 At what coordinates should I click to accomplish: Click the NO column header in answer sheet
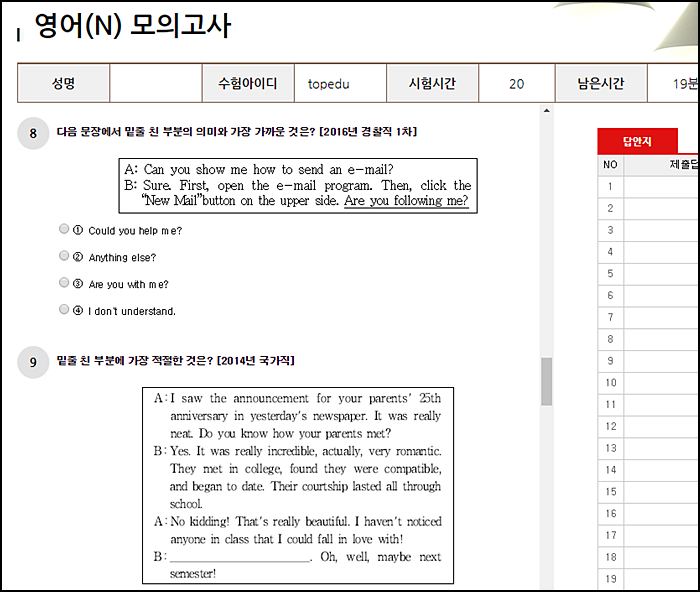(610, 165)
